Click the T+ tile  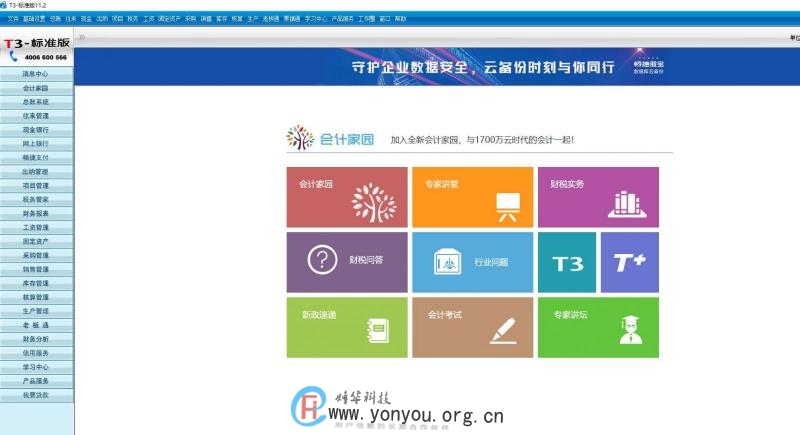pyautogui.click(x=630, y=262)
